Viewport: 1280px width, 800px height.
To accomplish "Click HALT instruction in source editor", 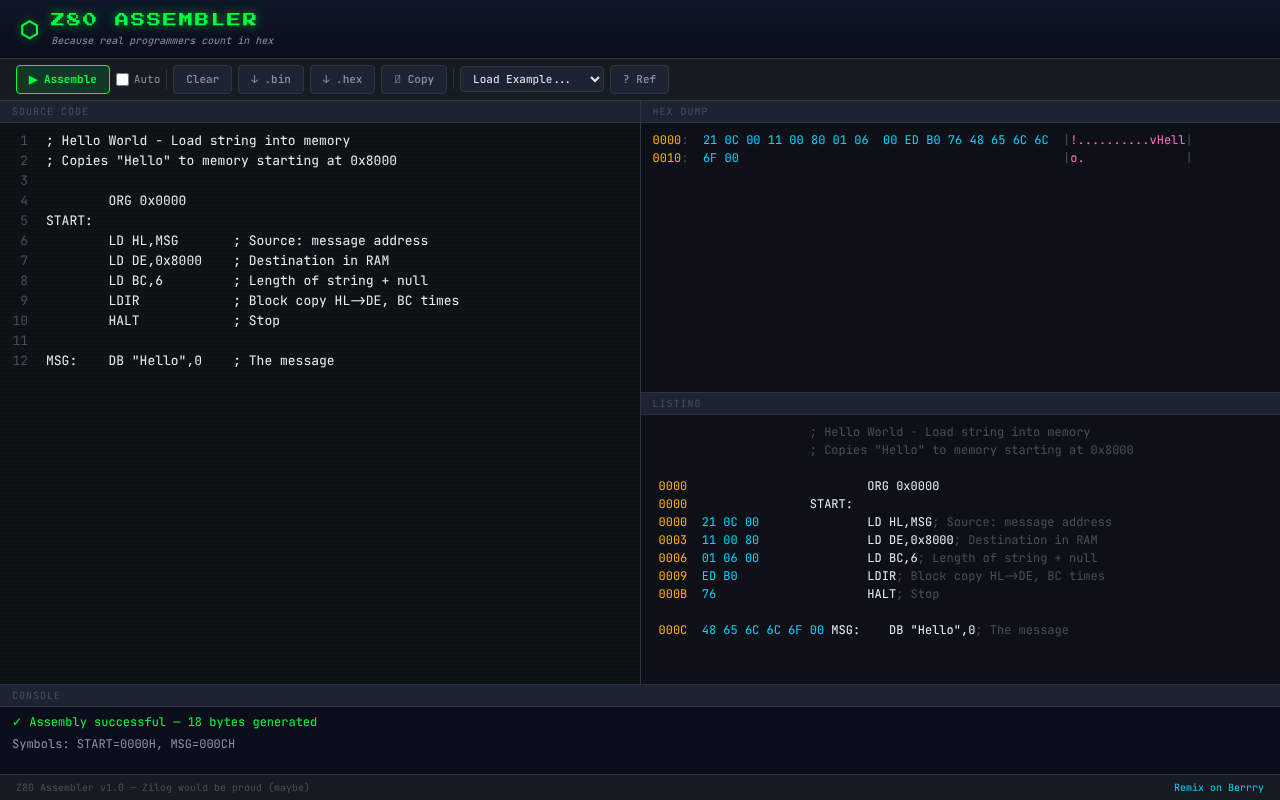I will tap(124, 321).
